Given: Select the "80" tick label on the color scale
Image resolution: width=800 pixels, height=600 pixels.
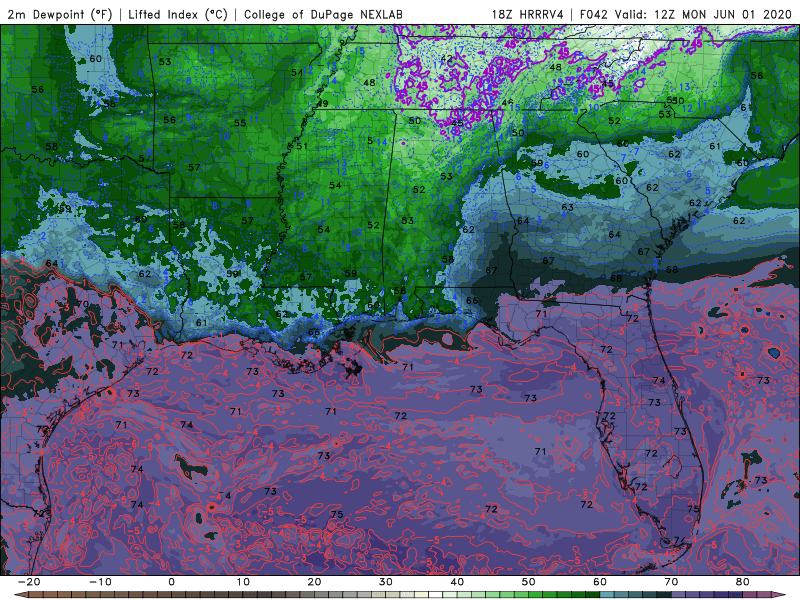Looking at the screenshot, I should (x=743, y=582).
